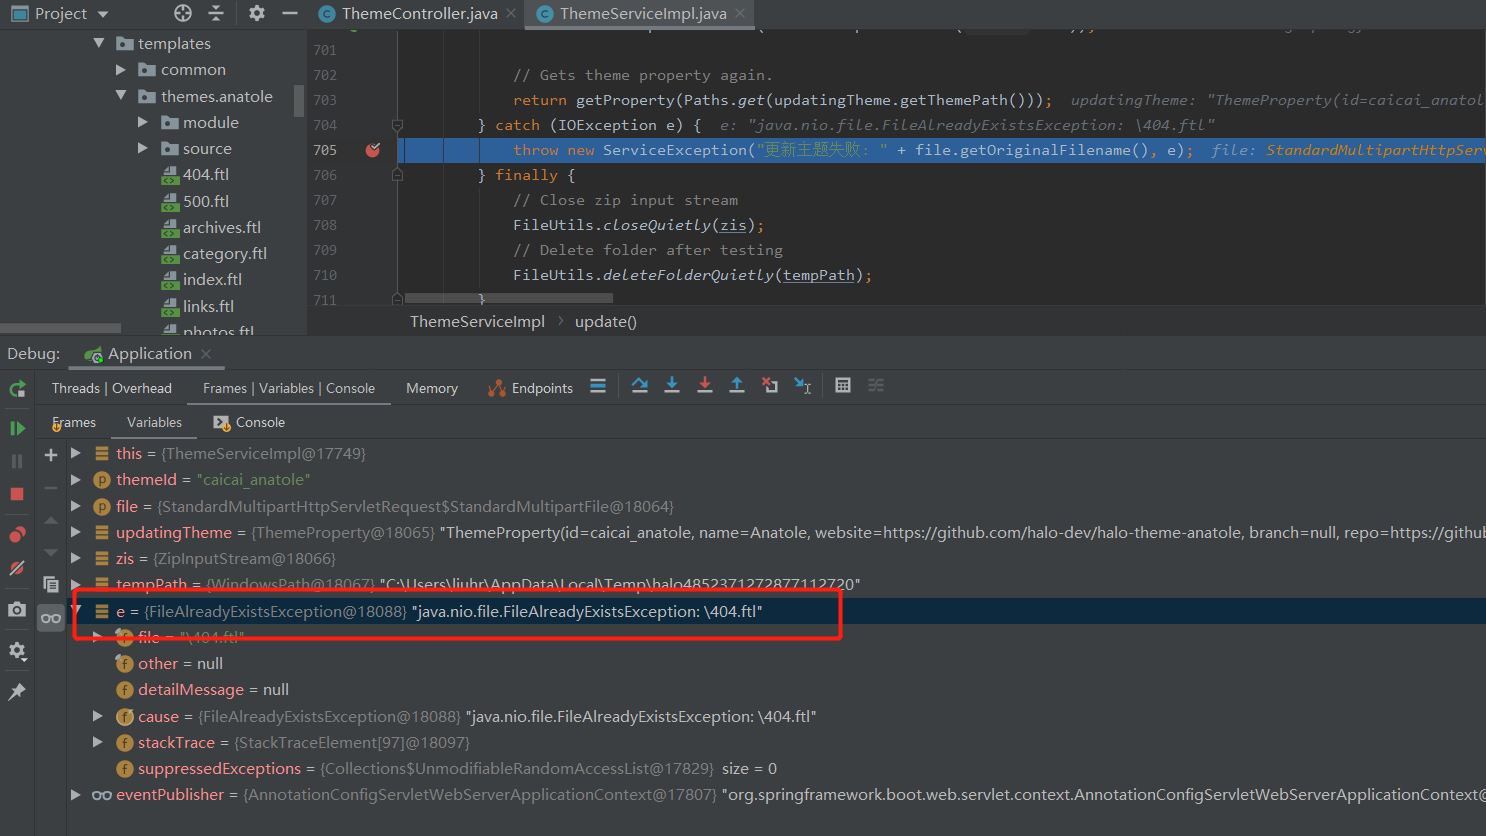1486x836 pixels.
Task: Click the Show Execution Point icon
Action: [x=598, y=386]
